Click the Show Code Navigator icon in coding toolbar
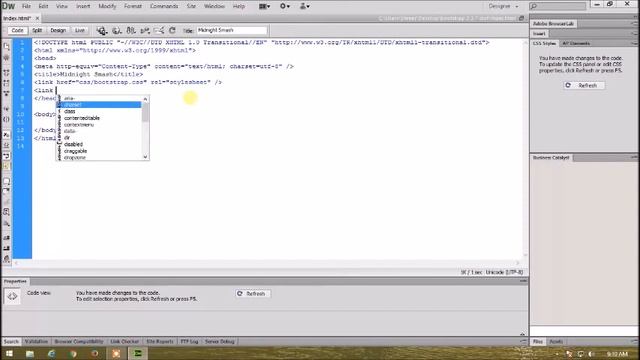 click(x=7, y=58)
